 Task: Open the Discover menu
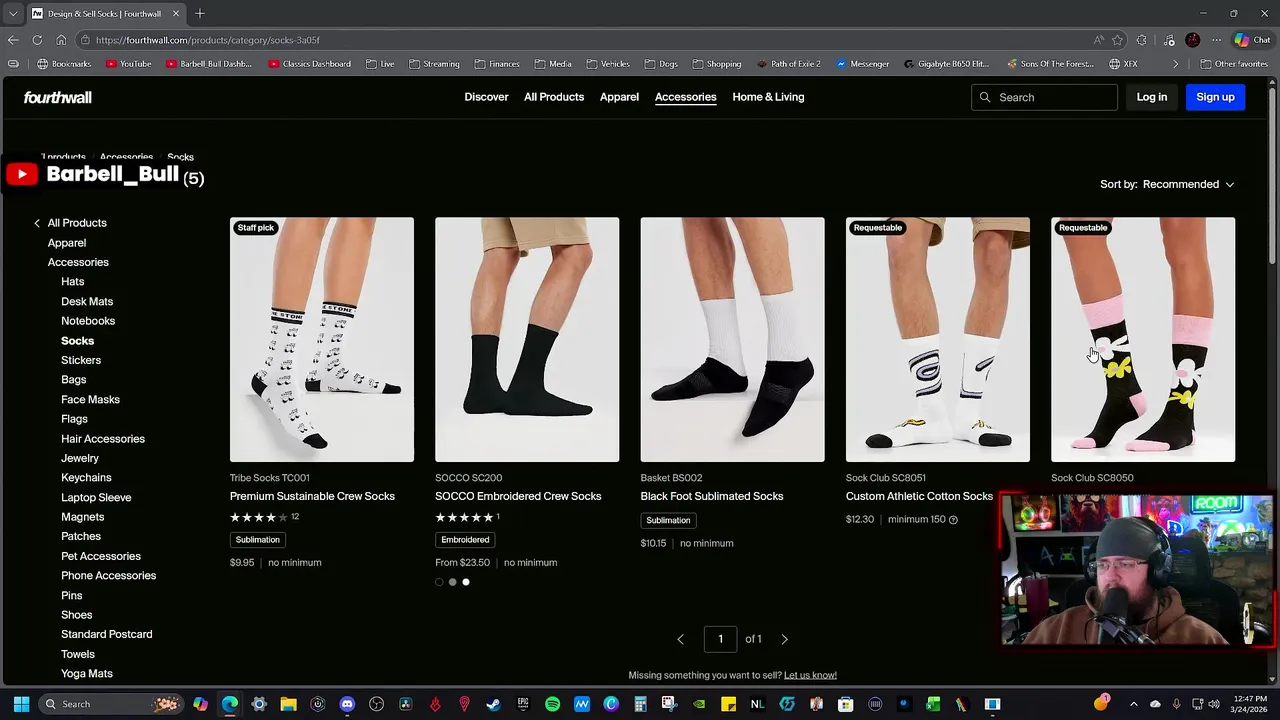pos(486,97)
